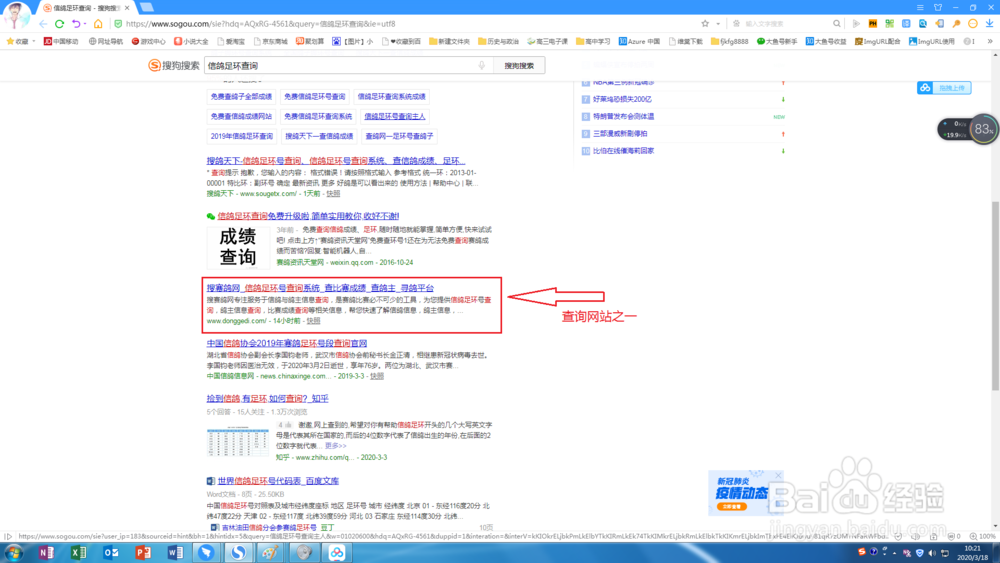Image resolution: width=1000 pixels, height=563 pixels.
Task: Open Sogou browser from the taskbar
Action: tap(239, 552)
